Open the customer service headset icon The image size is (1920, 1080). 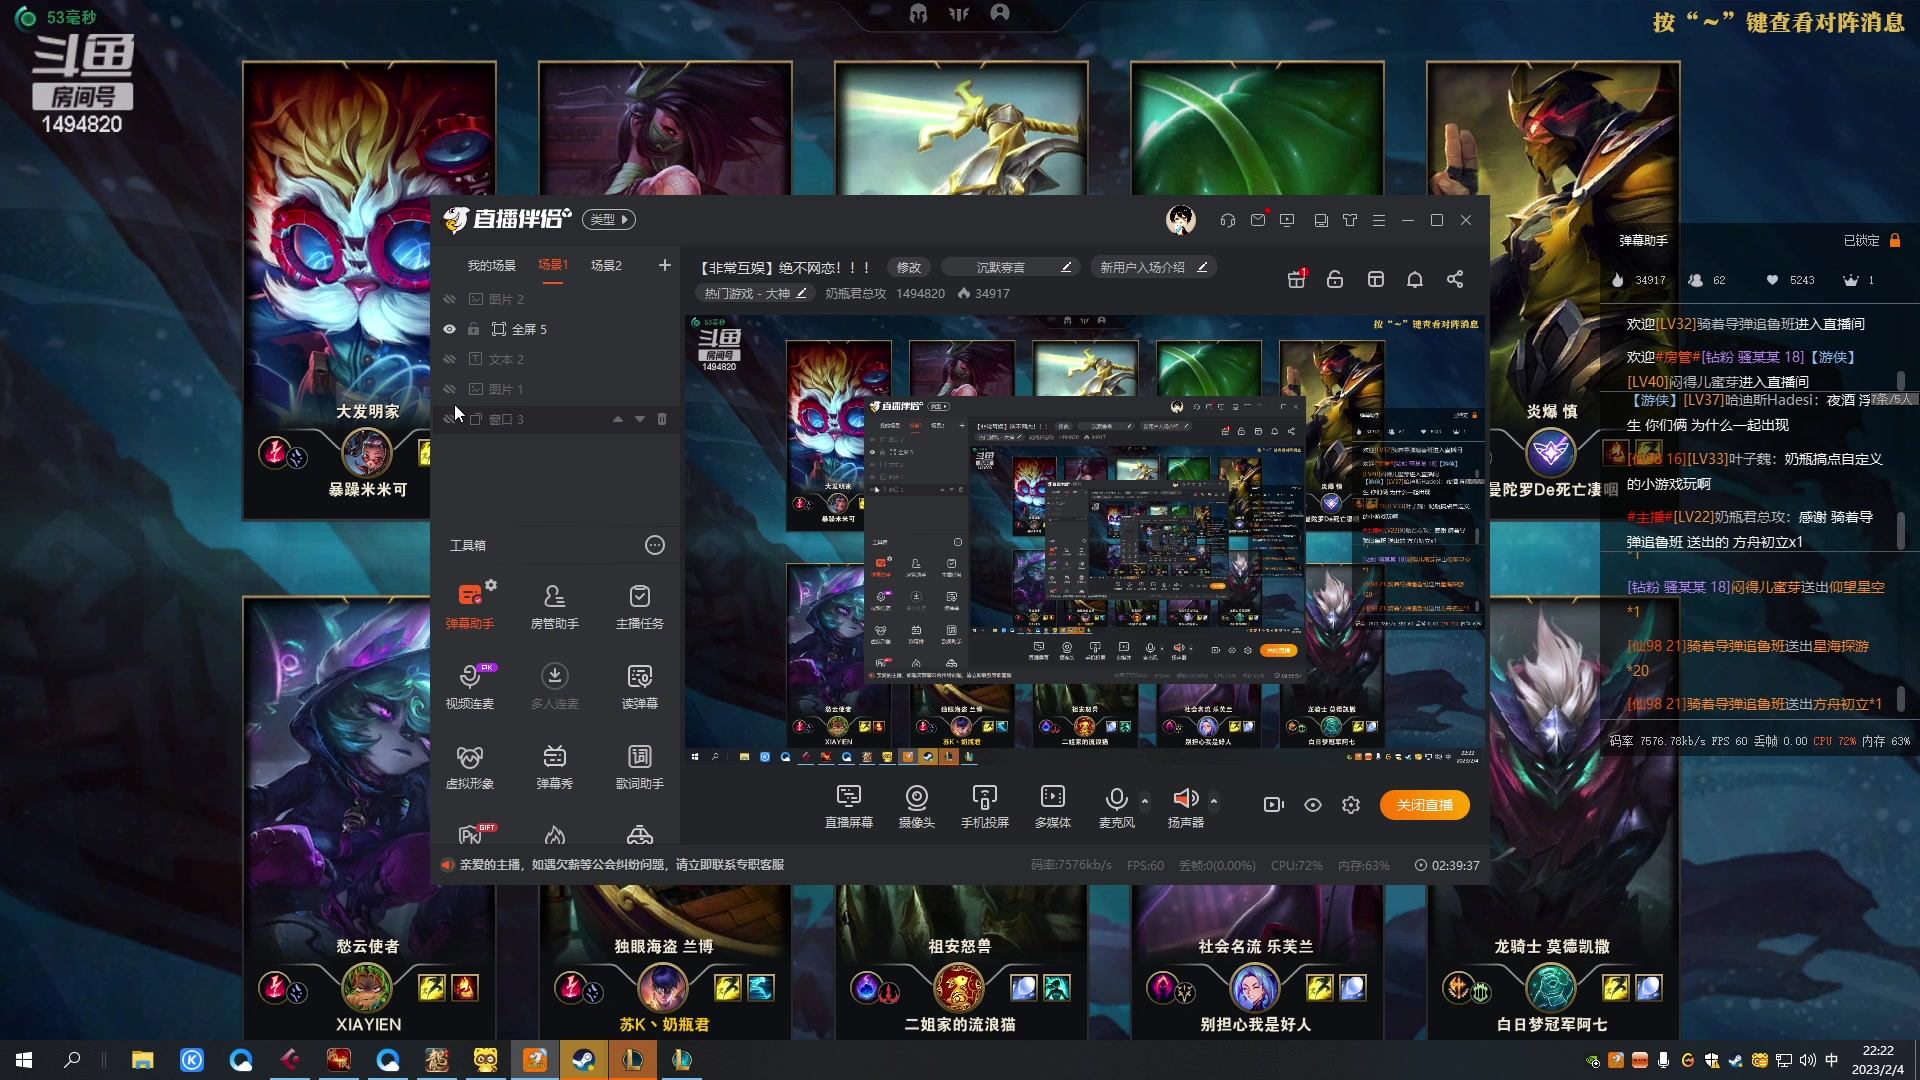pyautogui.click(x=1228, y=220)
